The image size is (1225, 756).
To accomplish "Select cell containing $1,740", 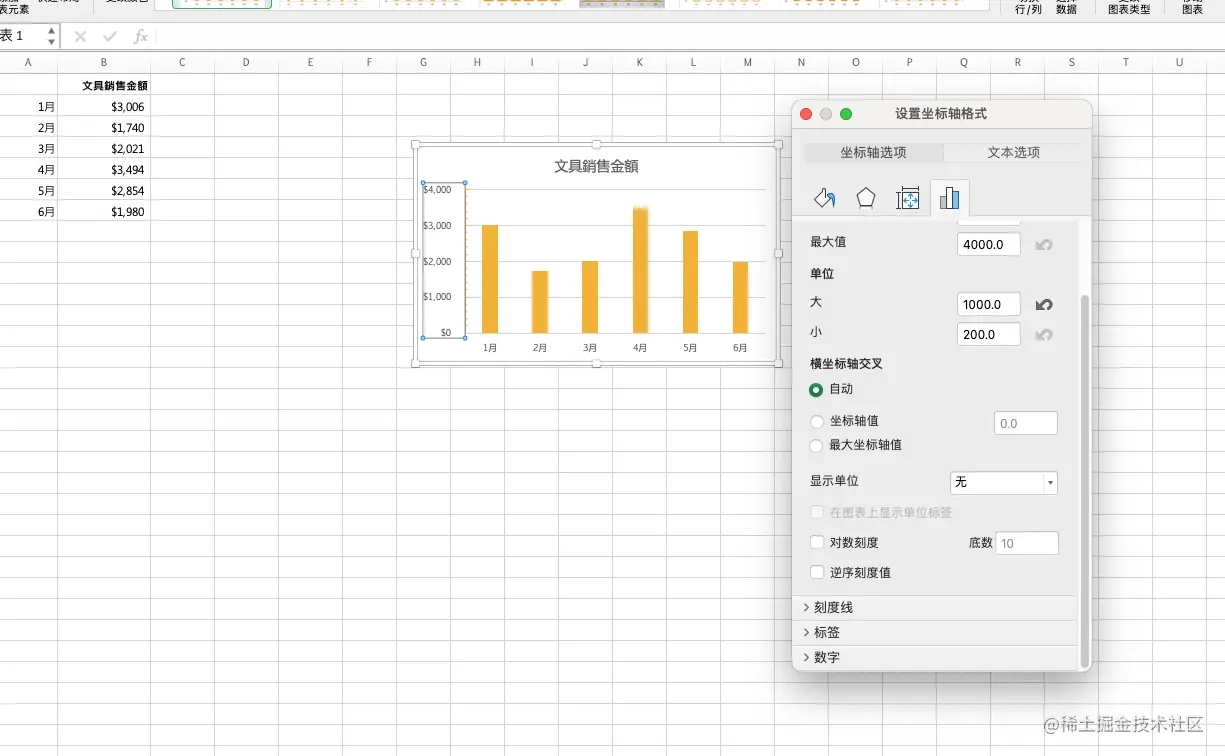I will (104, 127).
